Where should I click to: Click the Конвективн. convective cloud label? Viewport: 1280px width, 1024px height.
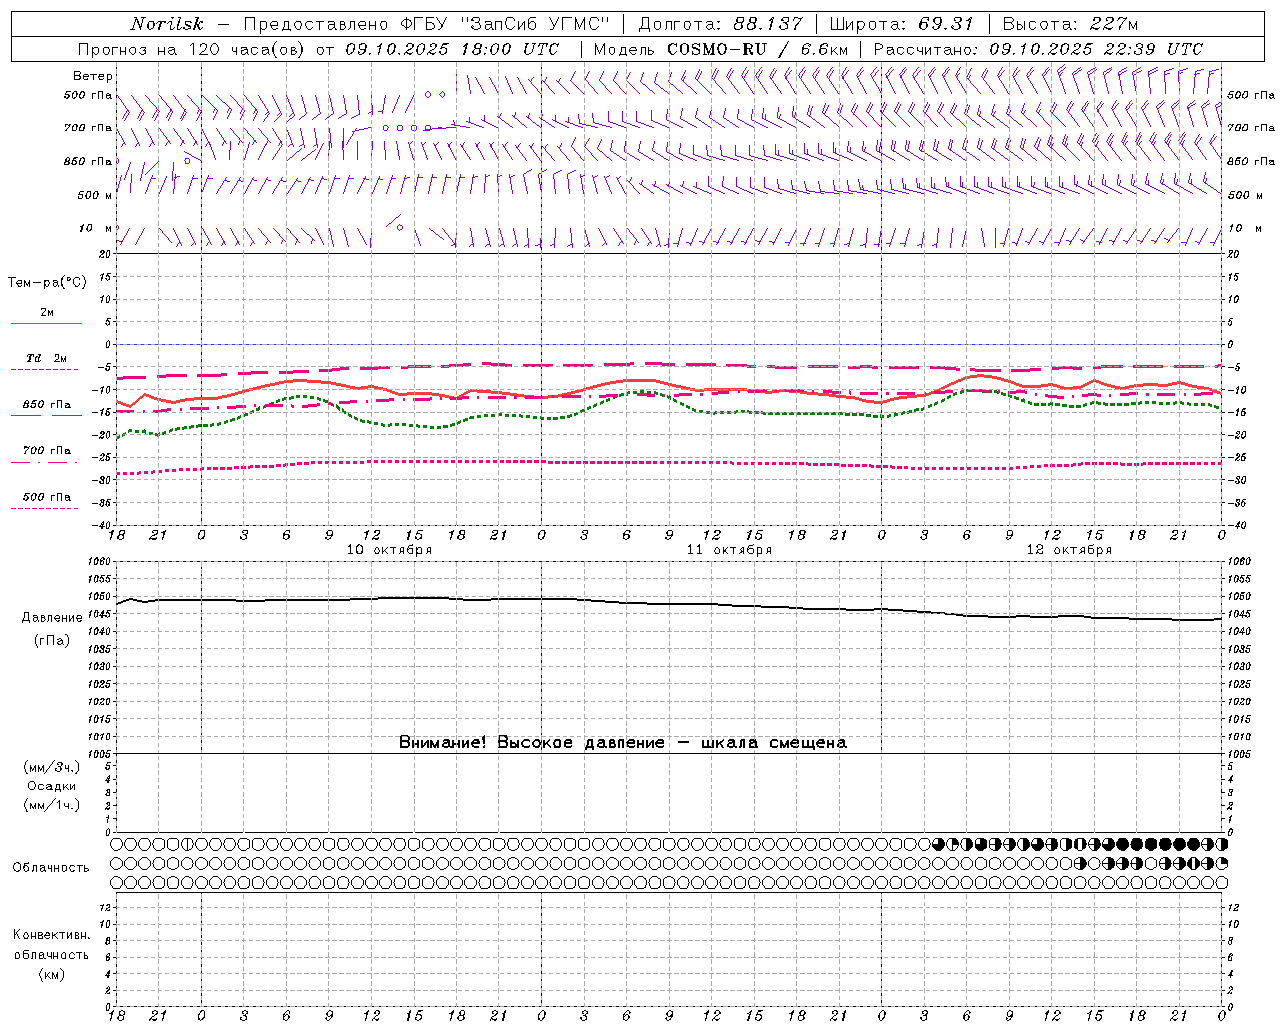(51, 935)
